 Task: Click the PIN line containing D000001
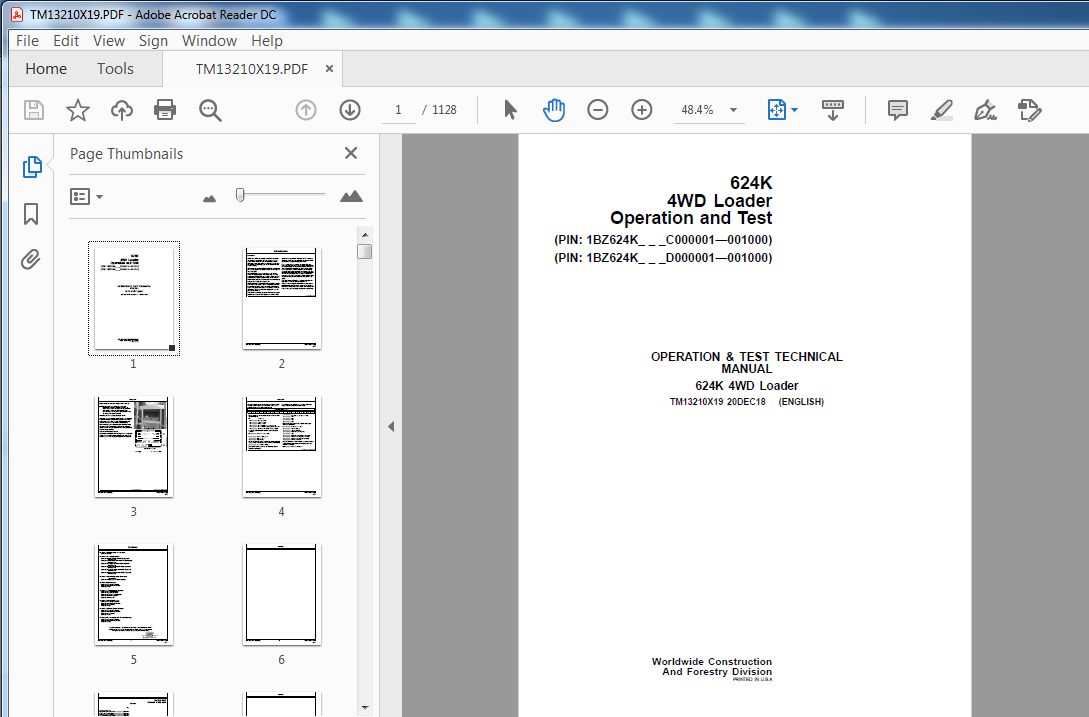[x=663, y=258]
